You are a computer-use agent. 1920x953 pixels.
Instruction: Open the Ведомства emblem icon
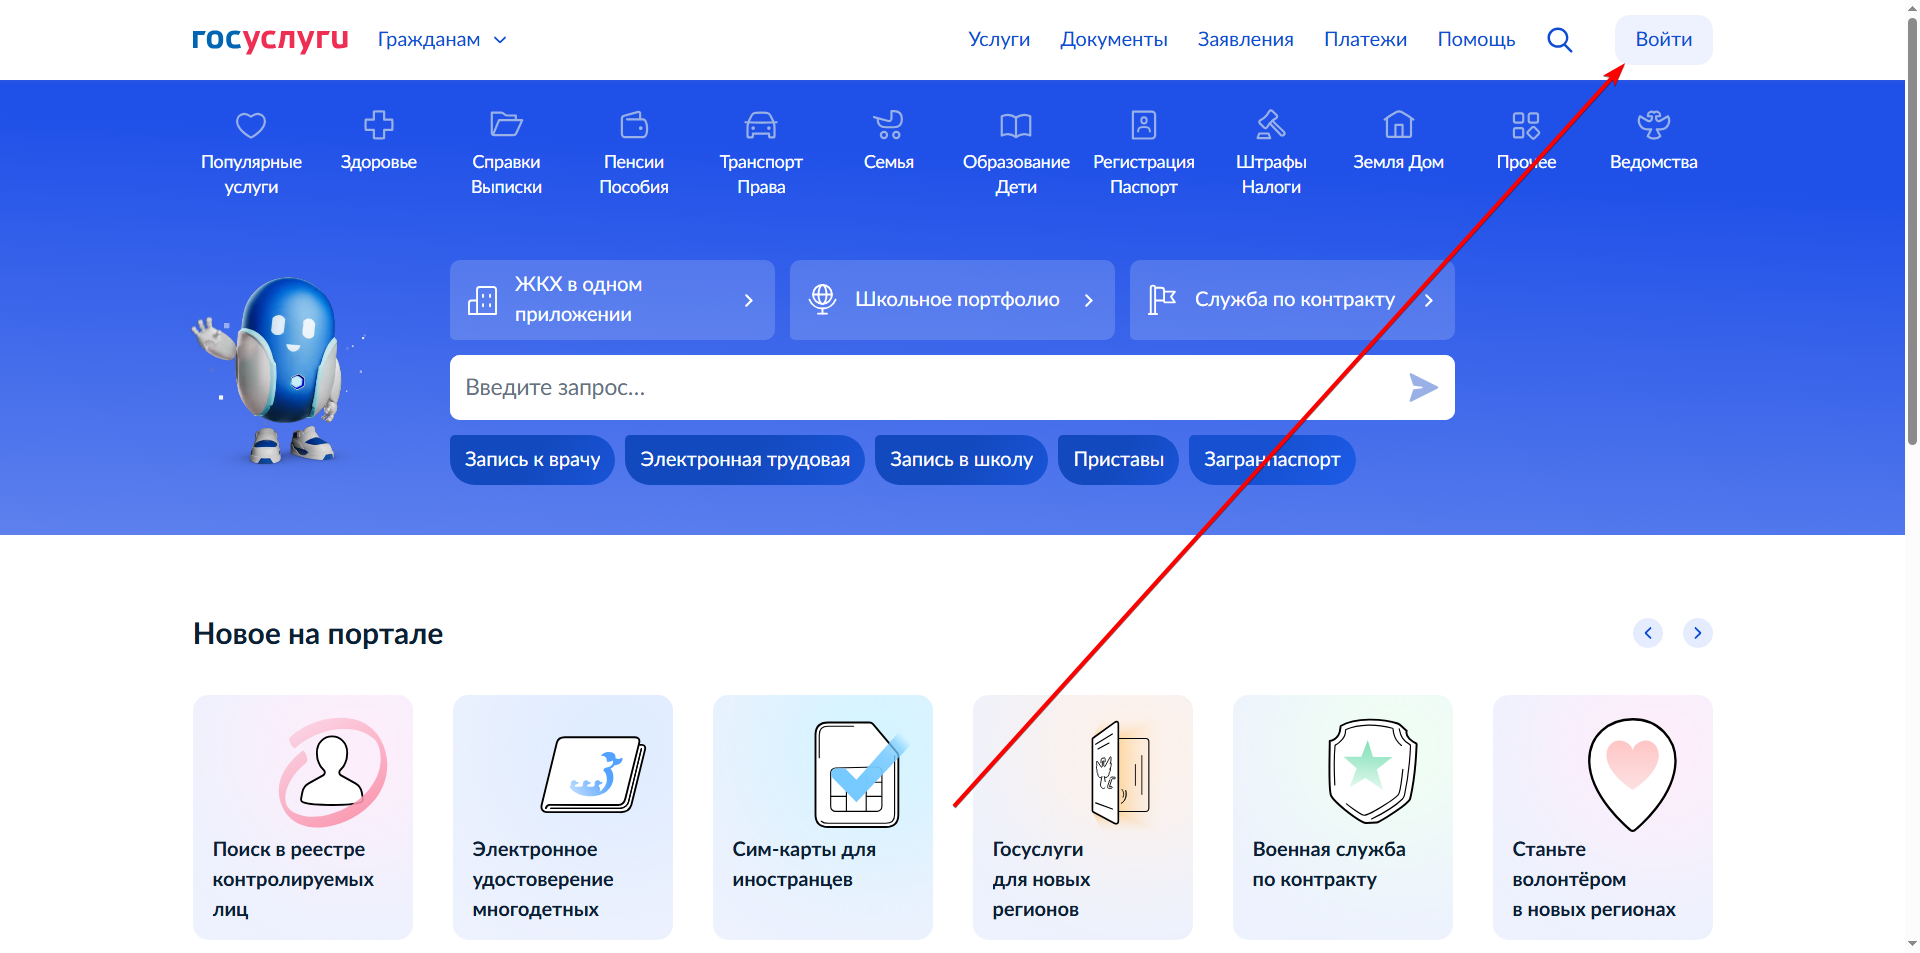1654,125
